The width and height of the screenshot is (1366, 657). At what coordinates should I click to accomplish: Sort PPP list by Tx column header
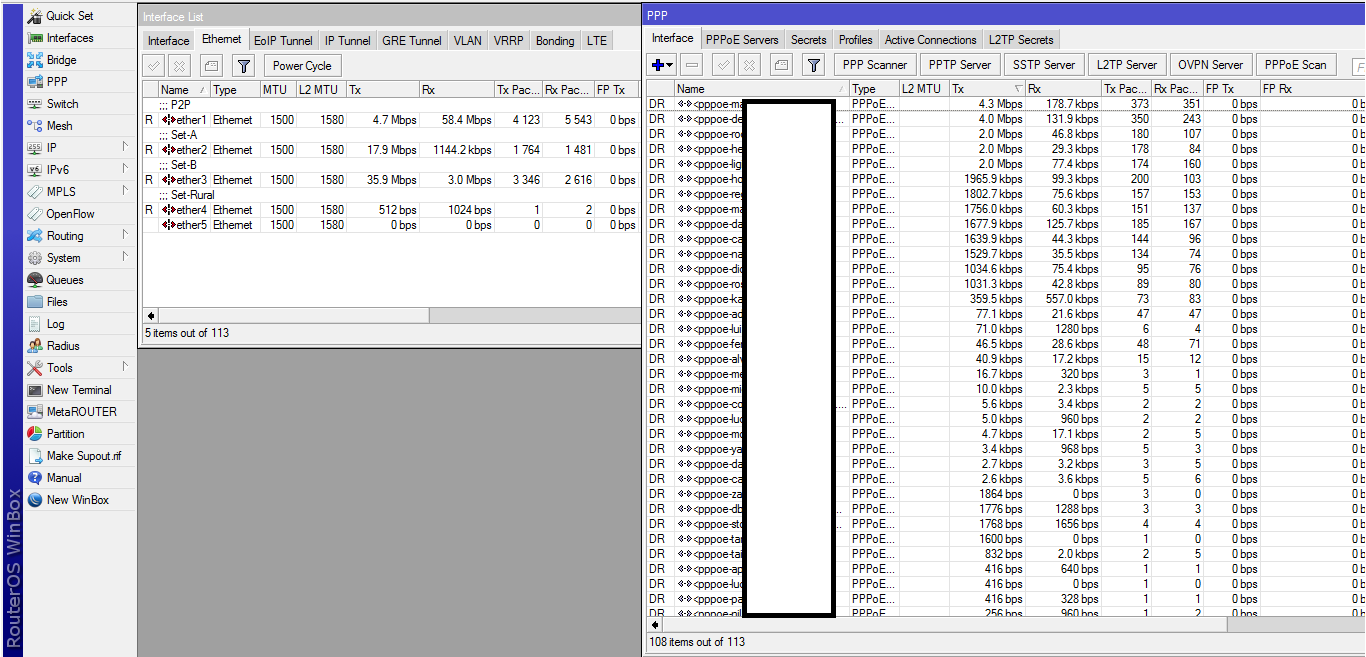coord(987,89)
